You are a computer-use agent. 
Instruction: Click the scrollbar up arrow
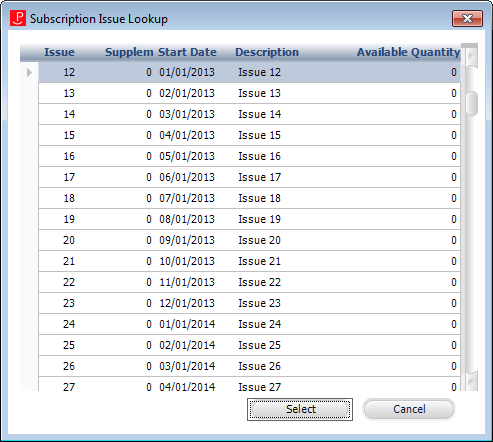(x=472, y=57)
